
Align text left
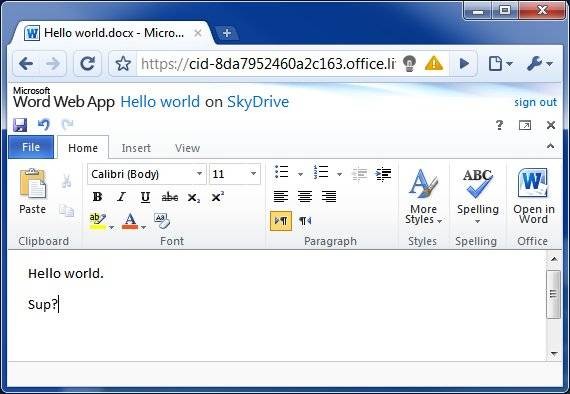click(x=281, y=197)
